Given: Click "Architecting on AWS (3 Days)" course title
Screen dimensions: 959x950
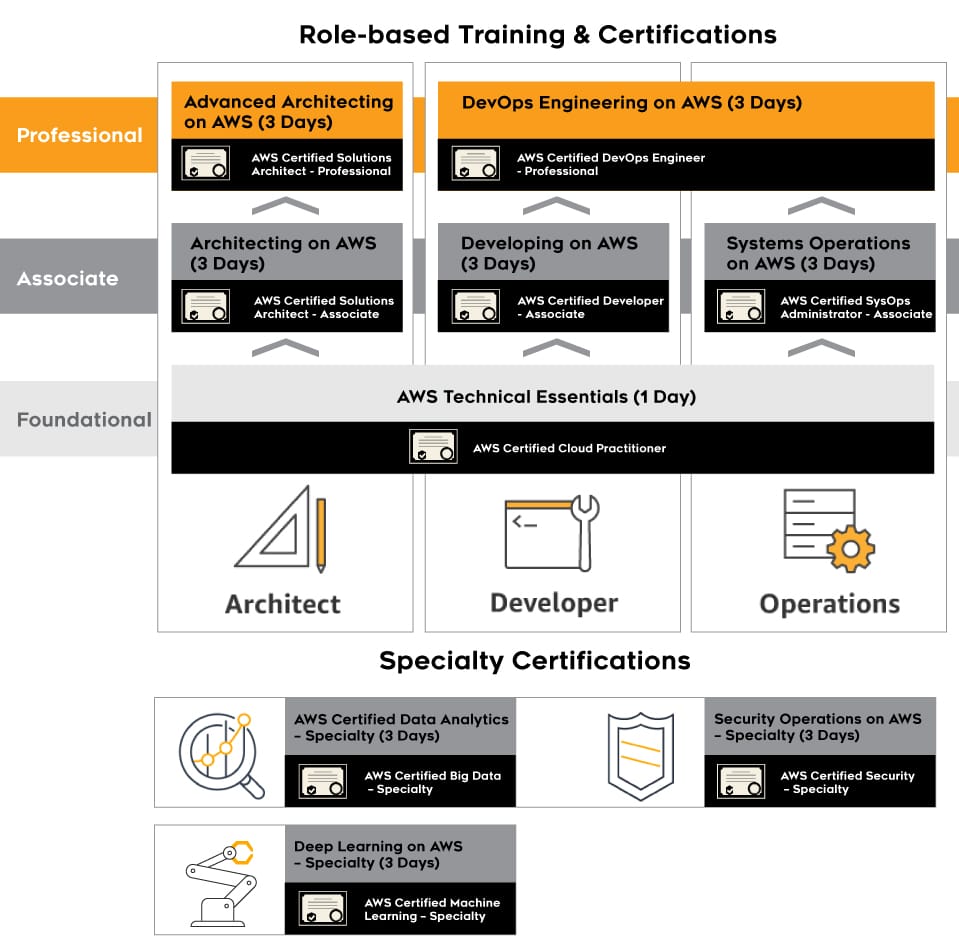Looking at the screenshot, I should tap(283, 253).
